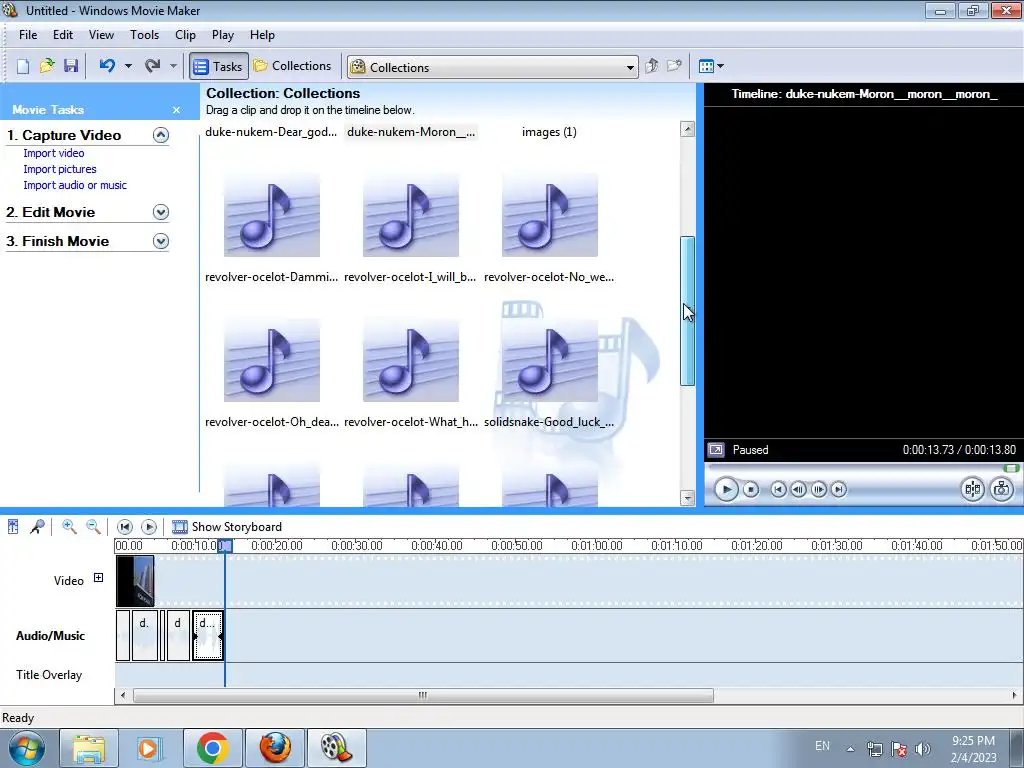This screenshot has width=1024, height=768.
Task: Select the video clip on the Video track
Action: pos(135,581)
